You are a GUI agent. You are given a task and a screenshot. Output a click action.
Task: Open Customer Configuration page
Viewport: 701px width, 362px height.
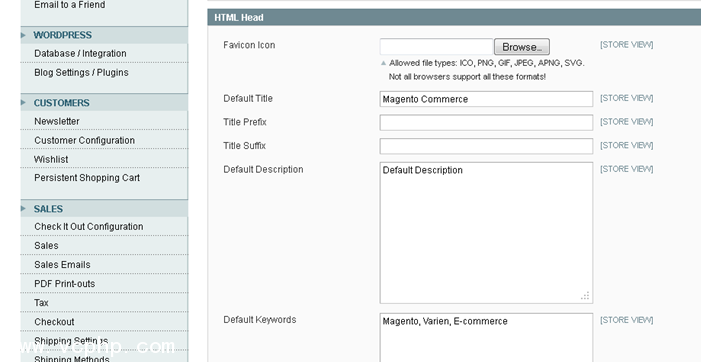point(84,140)
